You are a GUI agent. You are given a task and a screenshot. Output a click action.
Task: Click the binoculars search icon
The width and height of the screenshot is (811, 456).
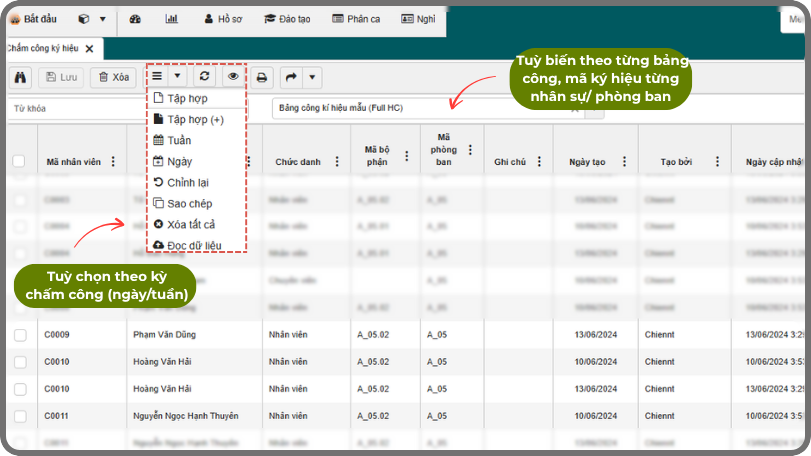coord(20,78)
